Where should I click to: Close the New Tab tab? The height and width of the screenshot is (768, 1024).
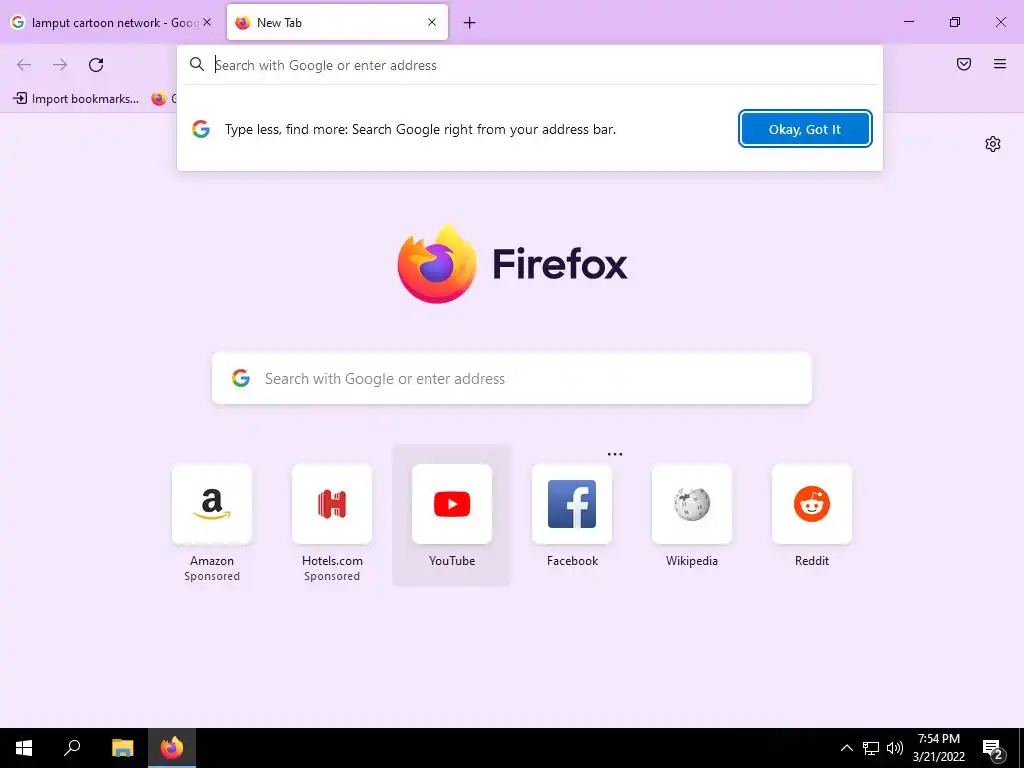click(432, 22)
